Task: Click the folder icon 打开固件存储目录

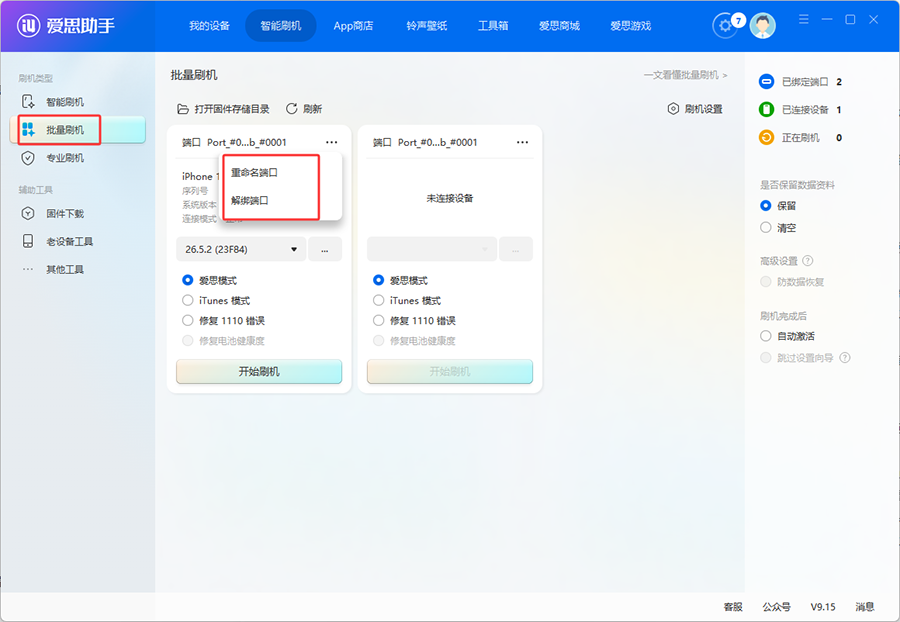Action: pos(183,109)
